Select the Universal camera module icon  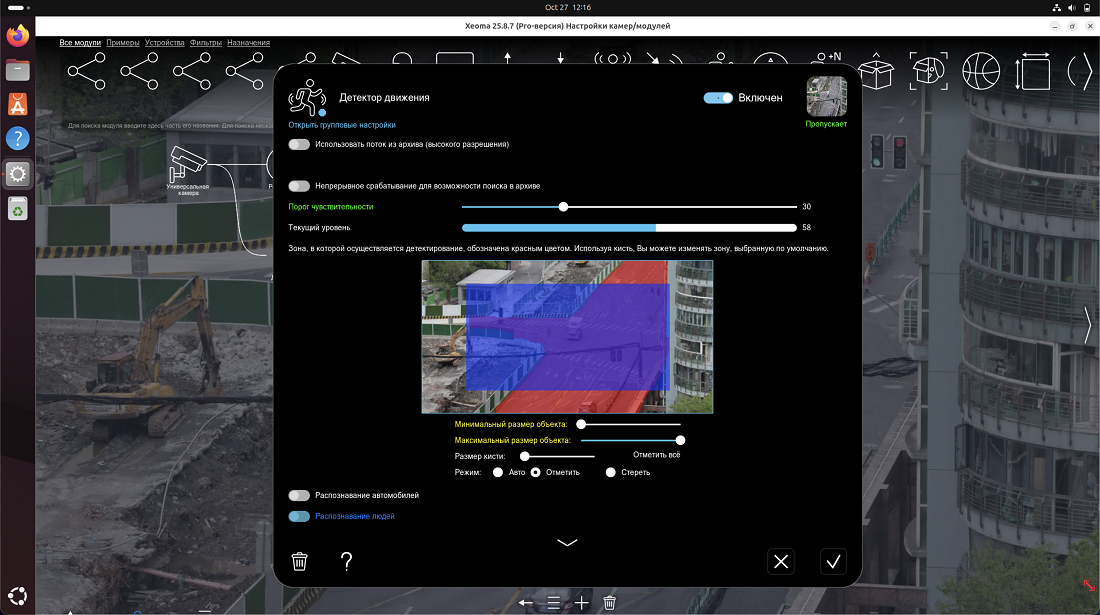pos(188,163)
